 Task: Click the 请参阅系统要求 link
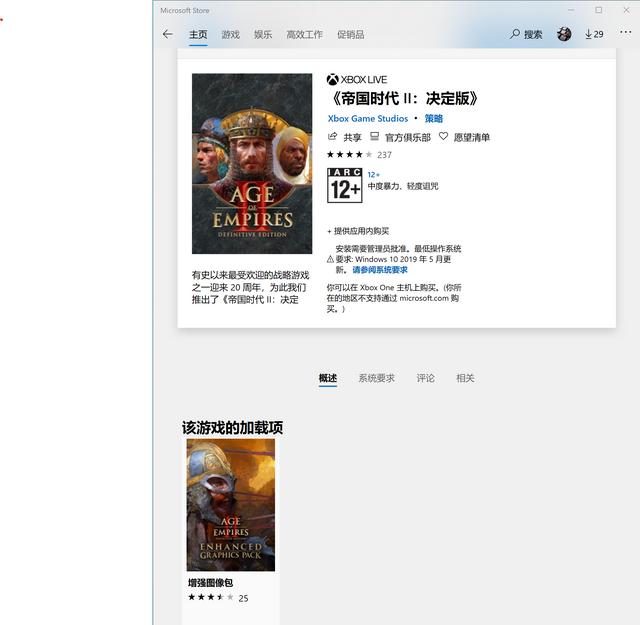click(380, 270)
